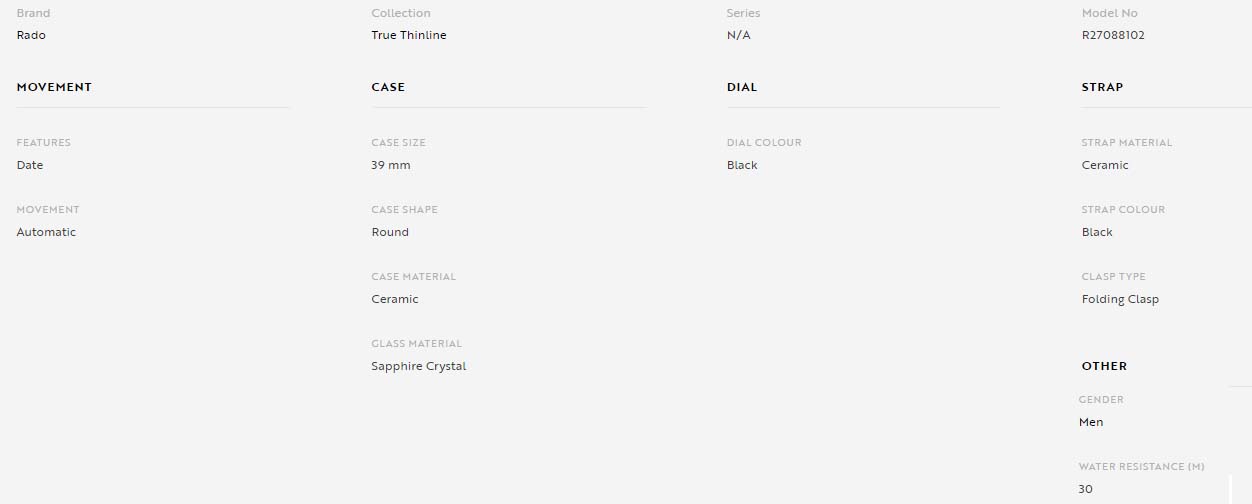Click the Ceramic strap material value
Image resolution: width=1252 pixels, height=504 pixels.
coord(1105,165)
